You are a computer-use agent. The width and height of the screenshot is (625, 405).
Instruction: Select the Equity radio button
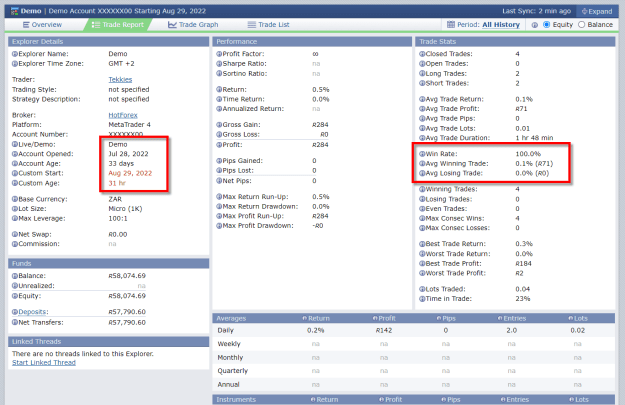[546, 25]
